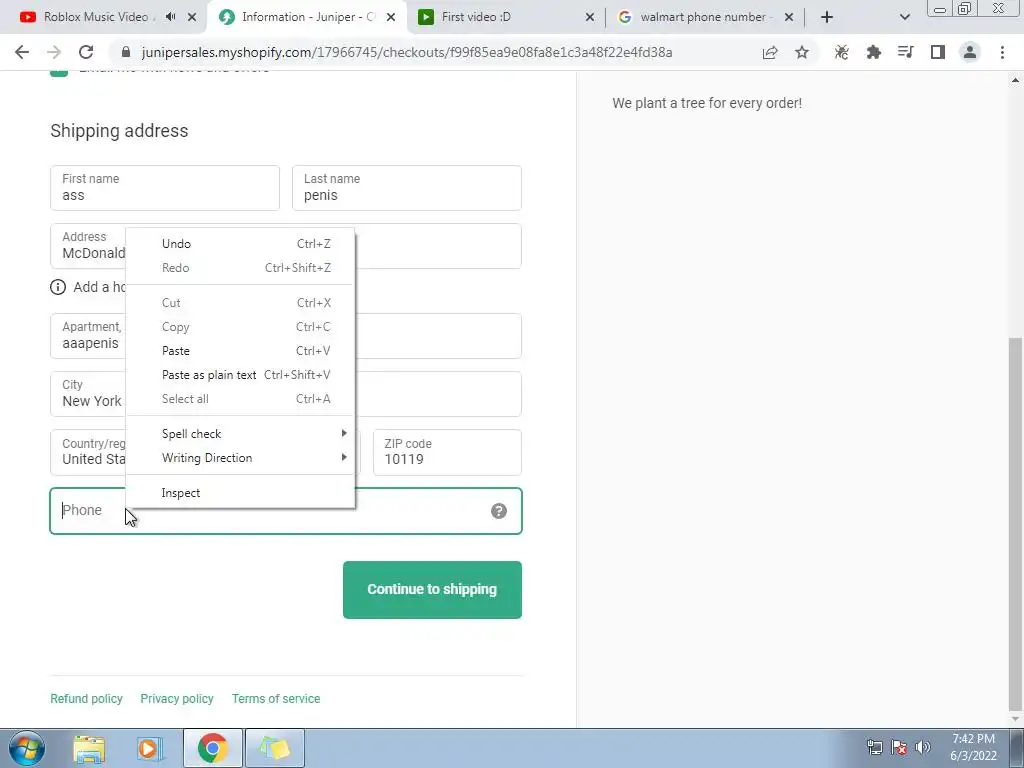This screenshot has width=1024, height=768.
Task: Expand the Spell check submenu
Action: (x=240, y=434)
